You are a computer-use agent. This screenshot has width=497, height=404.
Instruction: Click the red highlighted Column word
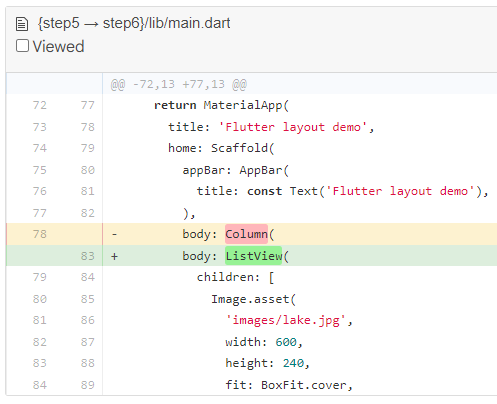pos(246,234)
